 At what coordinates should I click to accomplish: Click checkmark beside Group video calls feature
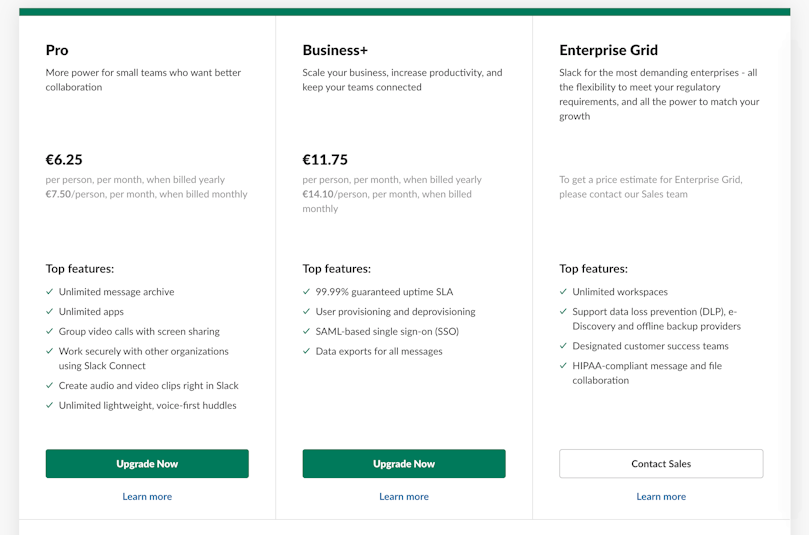click(50, 331)
